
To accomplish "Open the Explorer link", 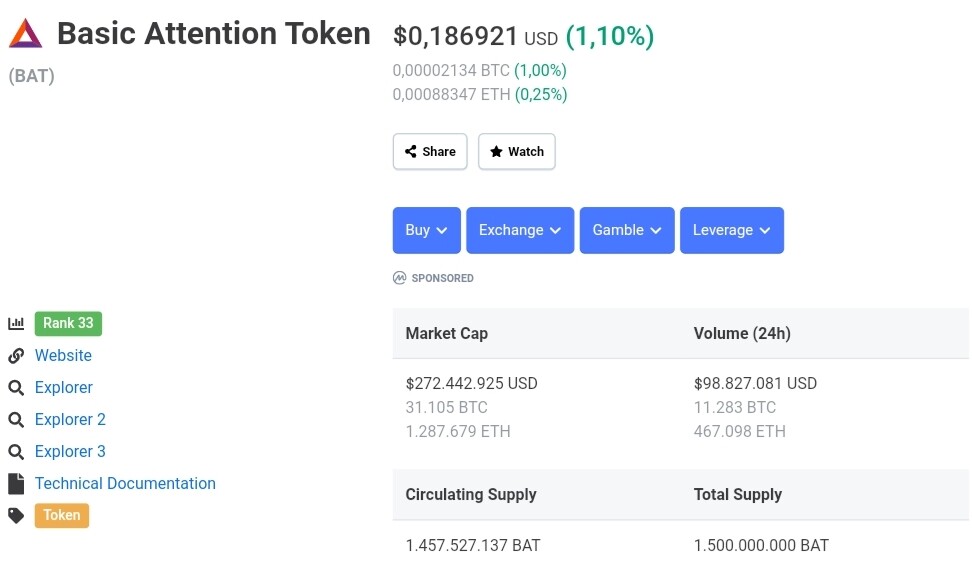I will (64, 388).
